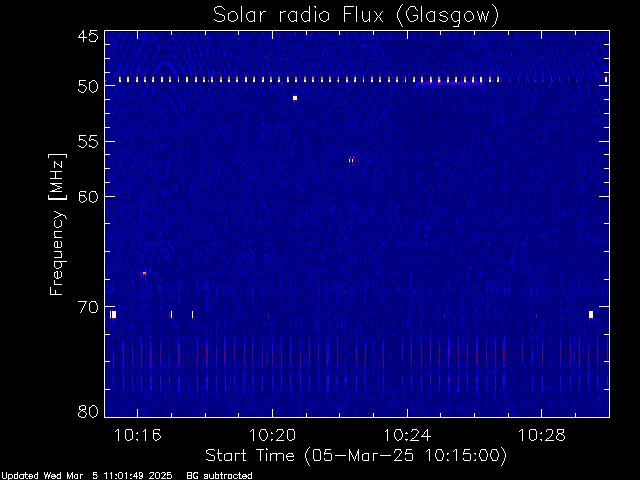Click the '80' frequency tick label
The image size is (640, 480).
(x=88, y=411)
